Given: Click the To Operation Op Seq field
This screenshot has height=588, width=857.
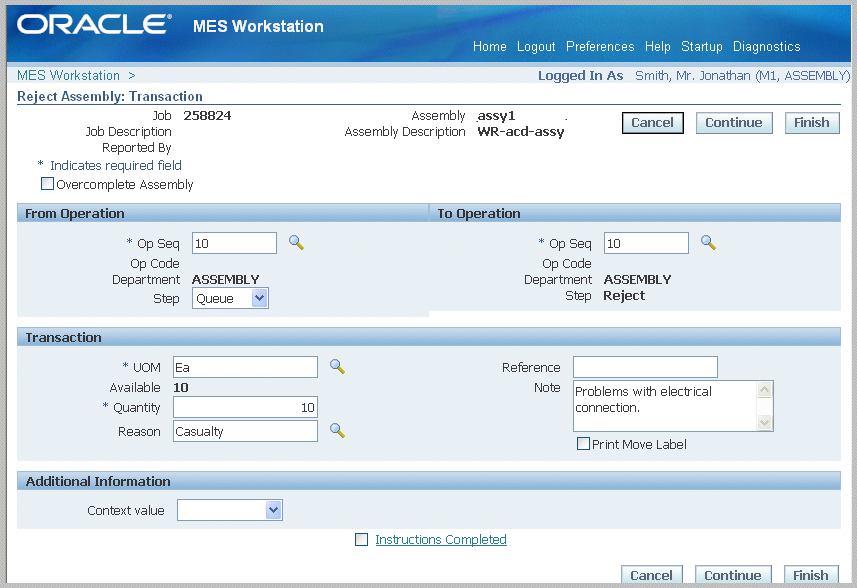Looking at the screenshot, I should (x=646, y=243).
